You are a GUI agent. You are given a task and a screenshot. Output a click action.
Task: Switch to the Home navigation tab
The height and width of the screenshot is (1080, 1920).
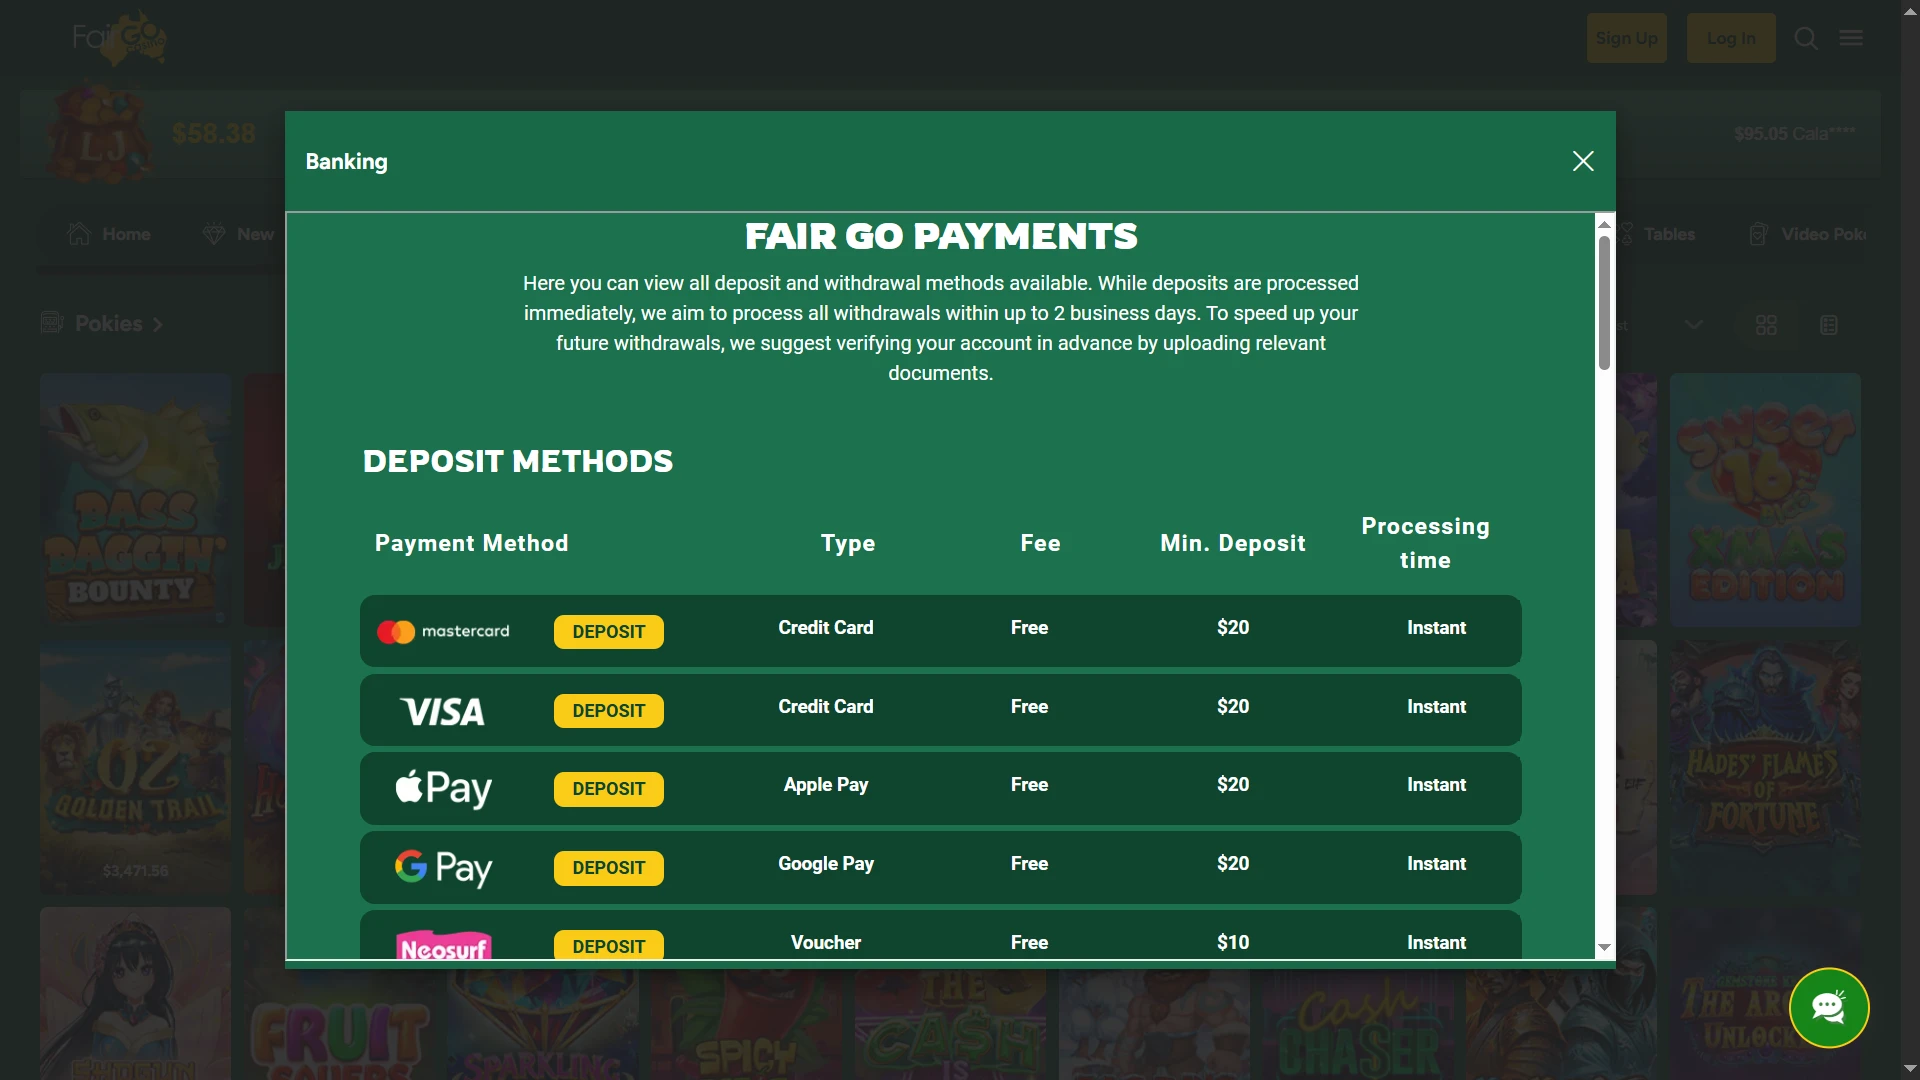[108, 233]
